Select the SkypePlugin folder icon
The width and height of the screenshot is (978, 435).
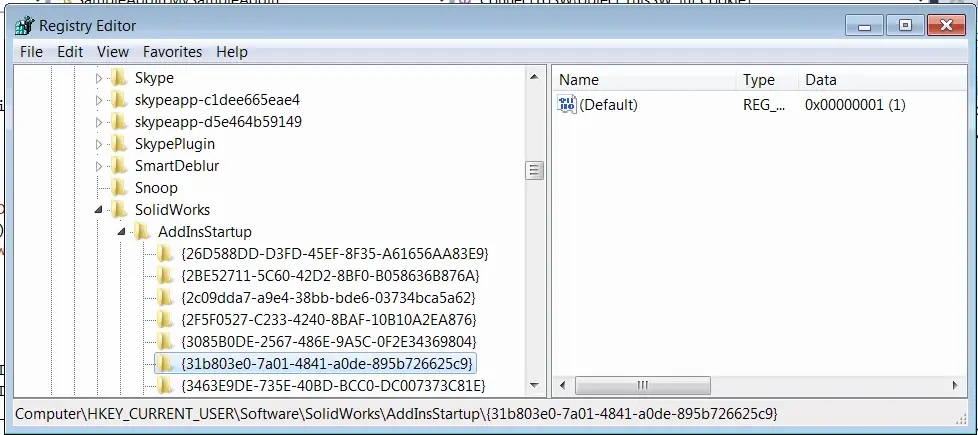pos(119,144)
